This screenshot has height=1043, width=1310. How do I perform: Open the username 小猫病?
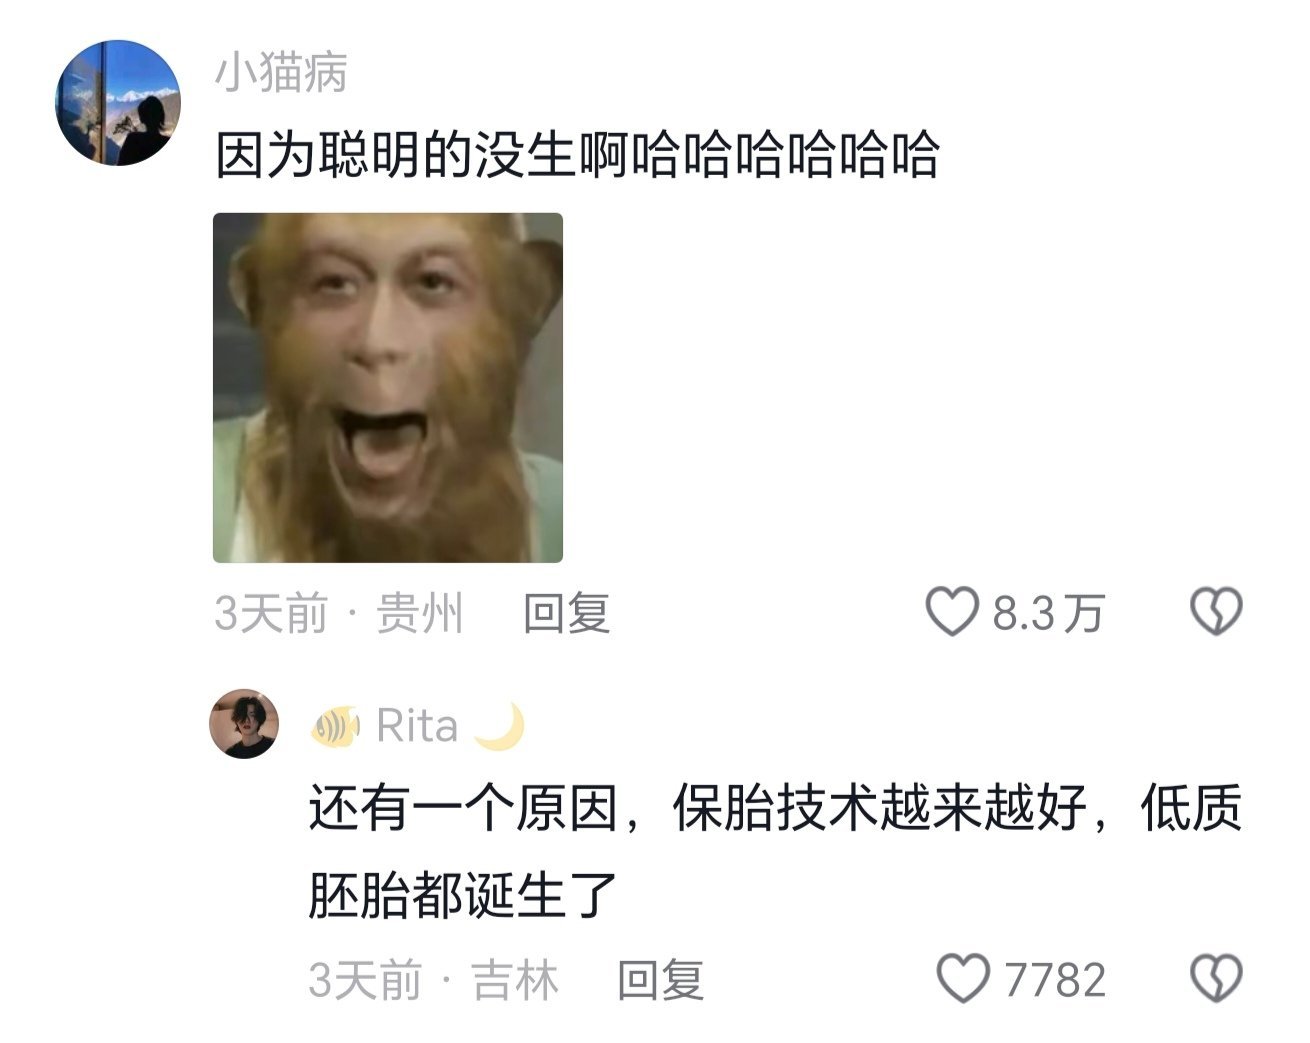(x=281, y=72)
